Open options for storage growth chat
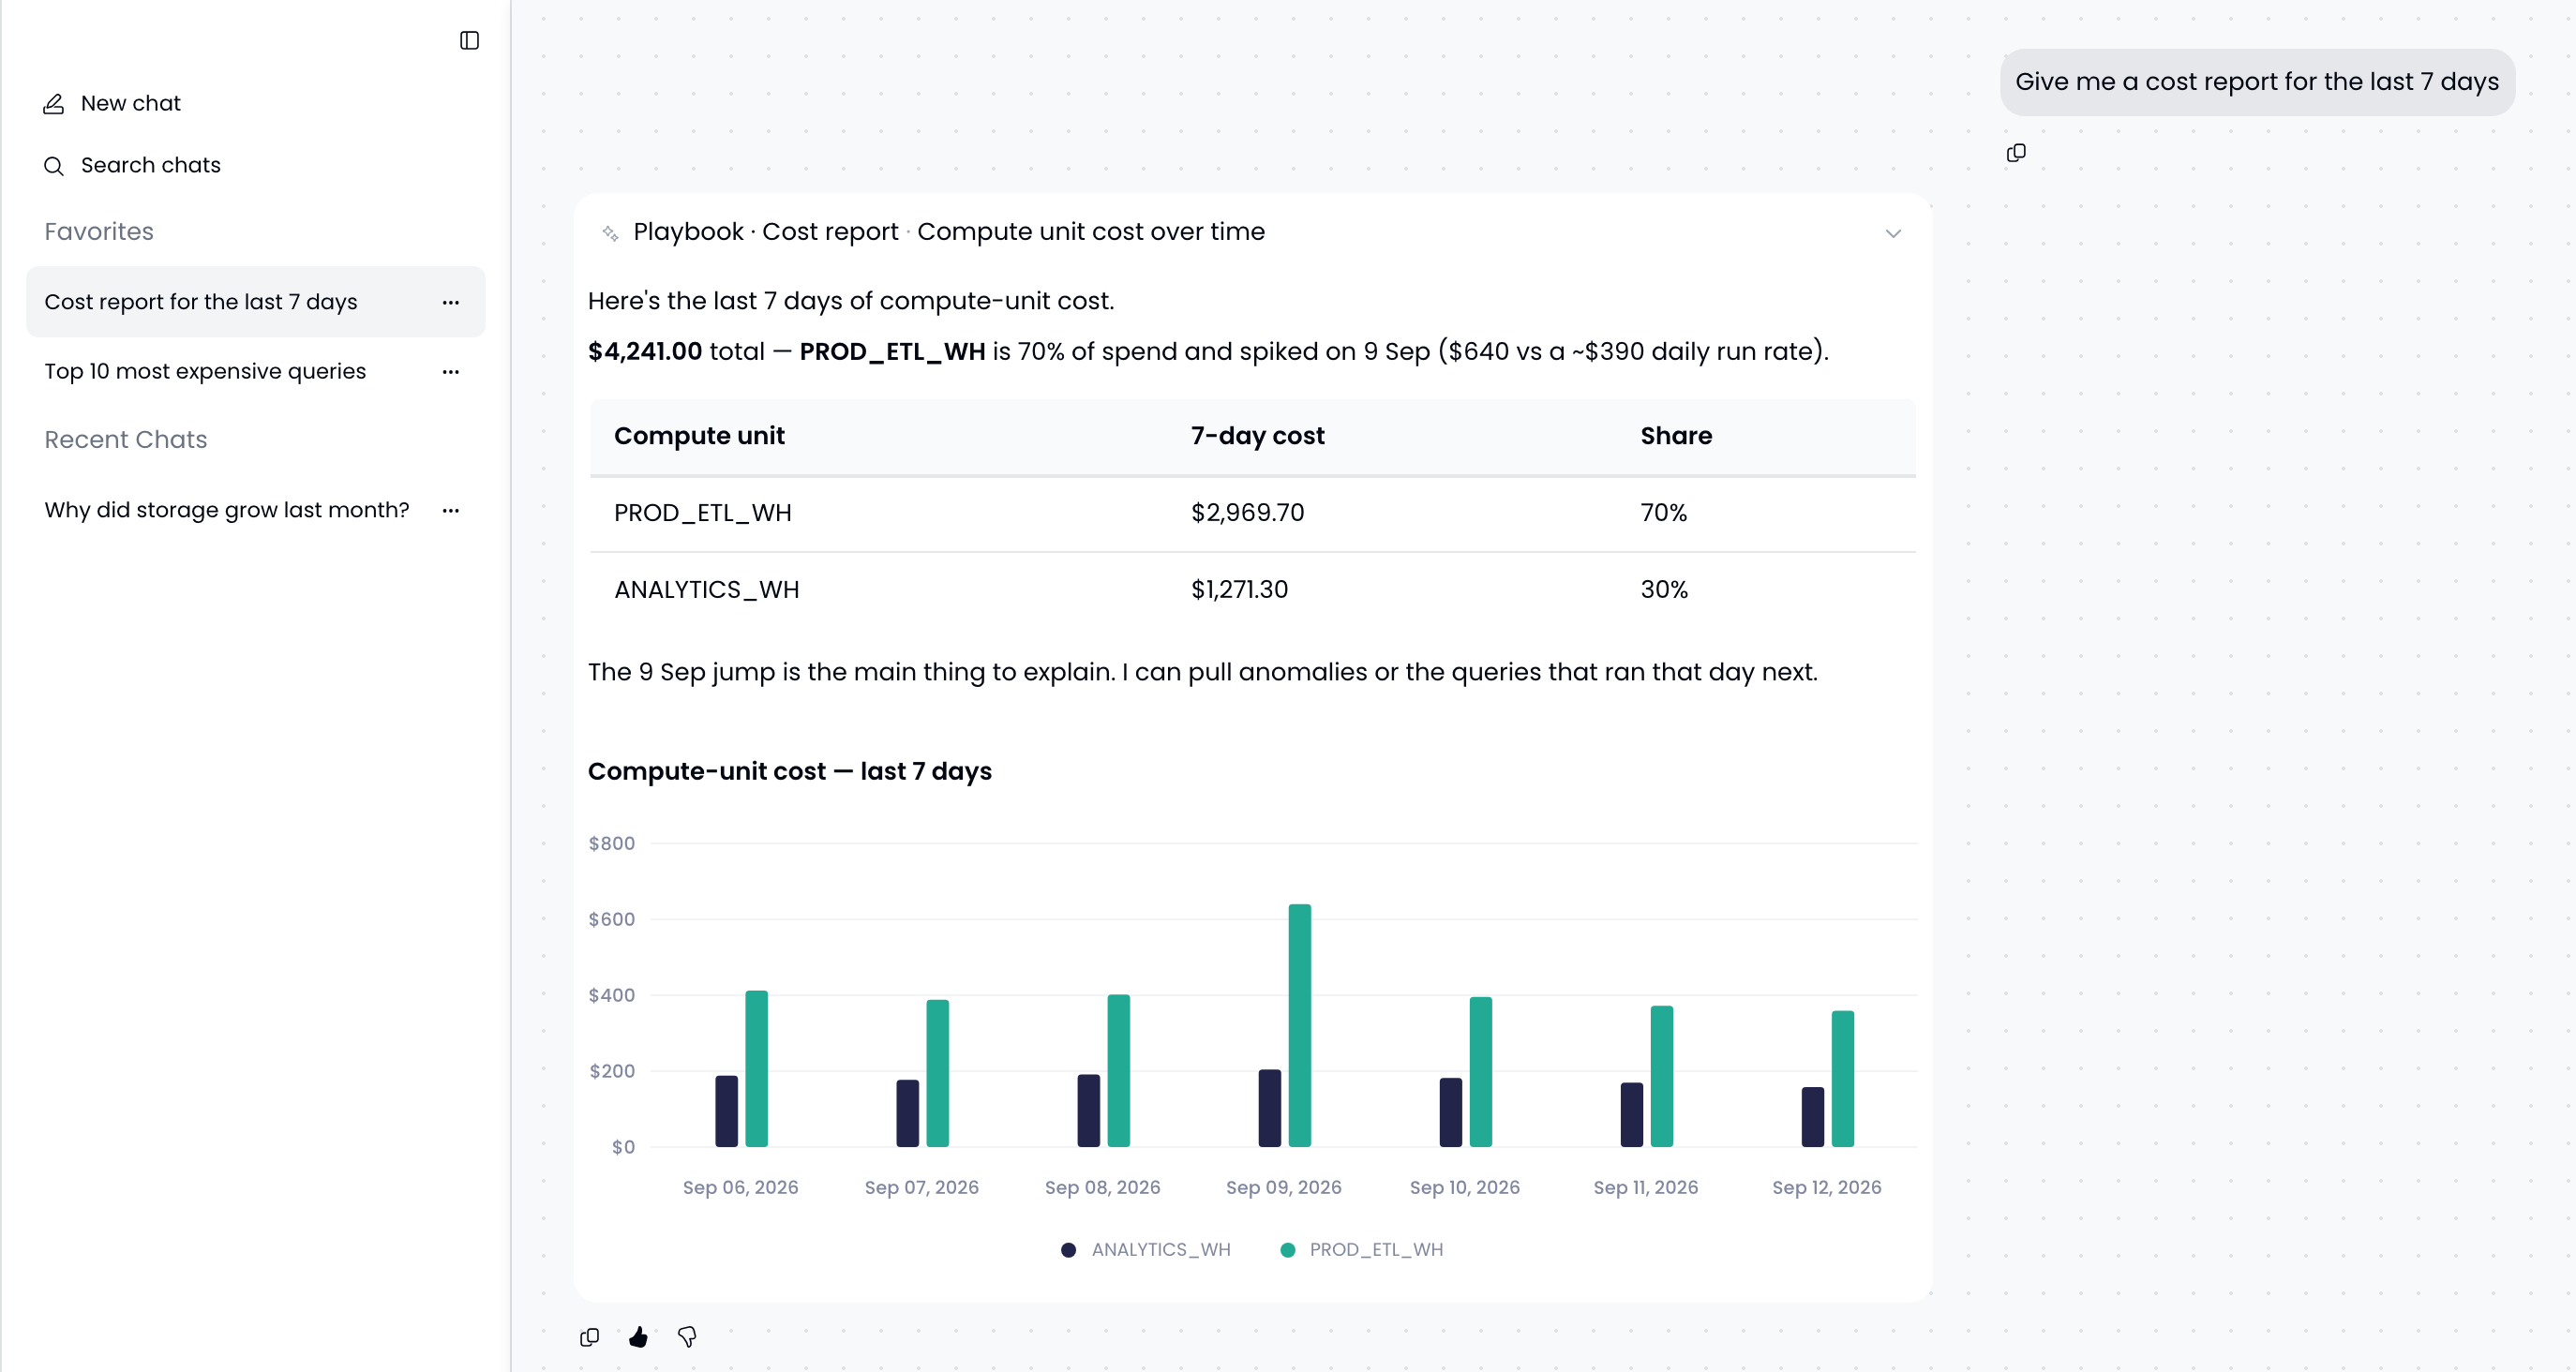 (x=451, y=510)
